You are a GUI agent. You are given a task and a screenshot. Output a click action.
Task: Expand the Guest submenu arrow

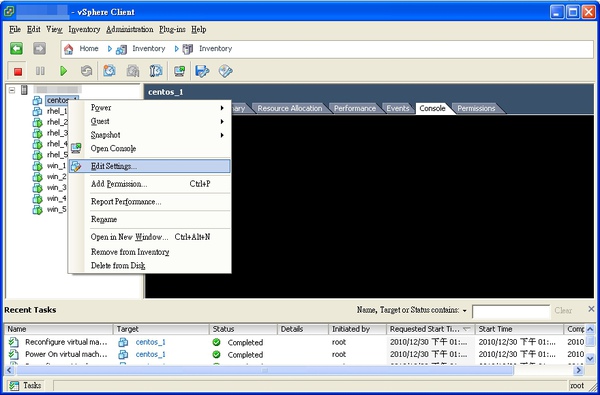coord(222,122)
